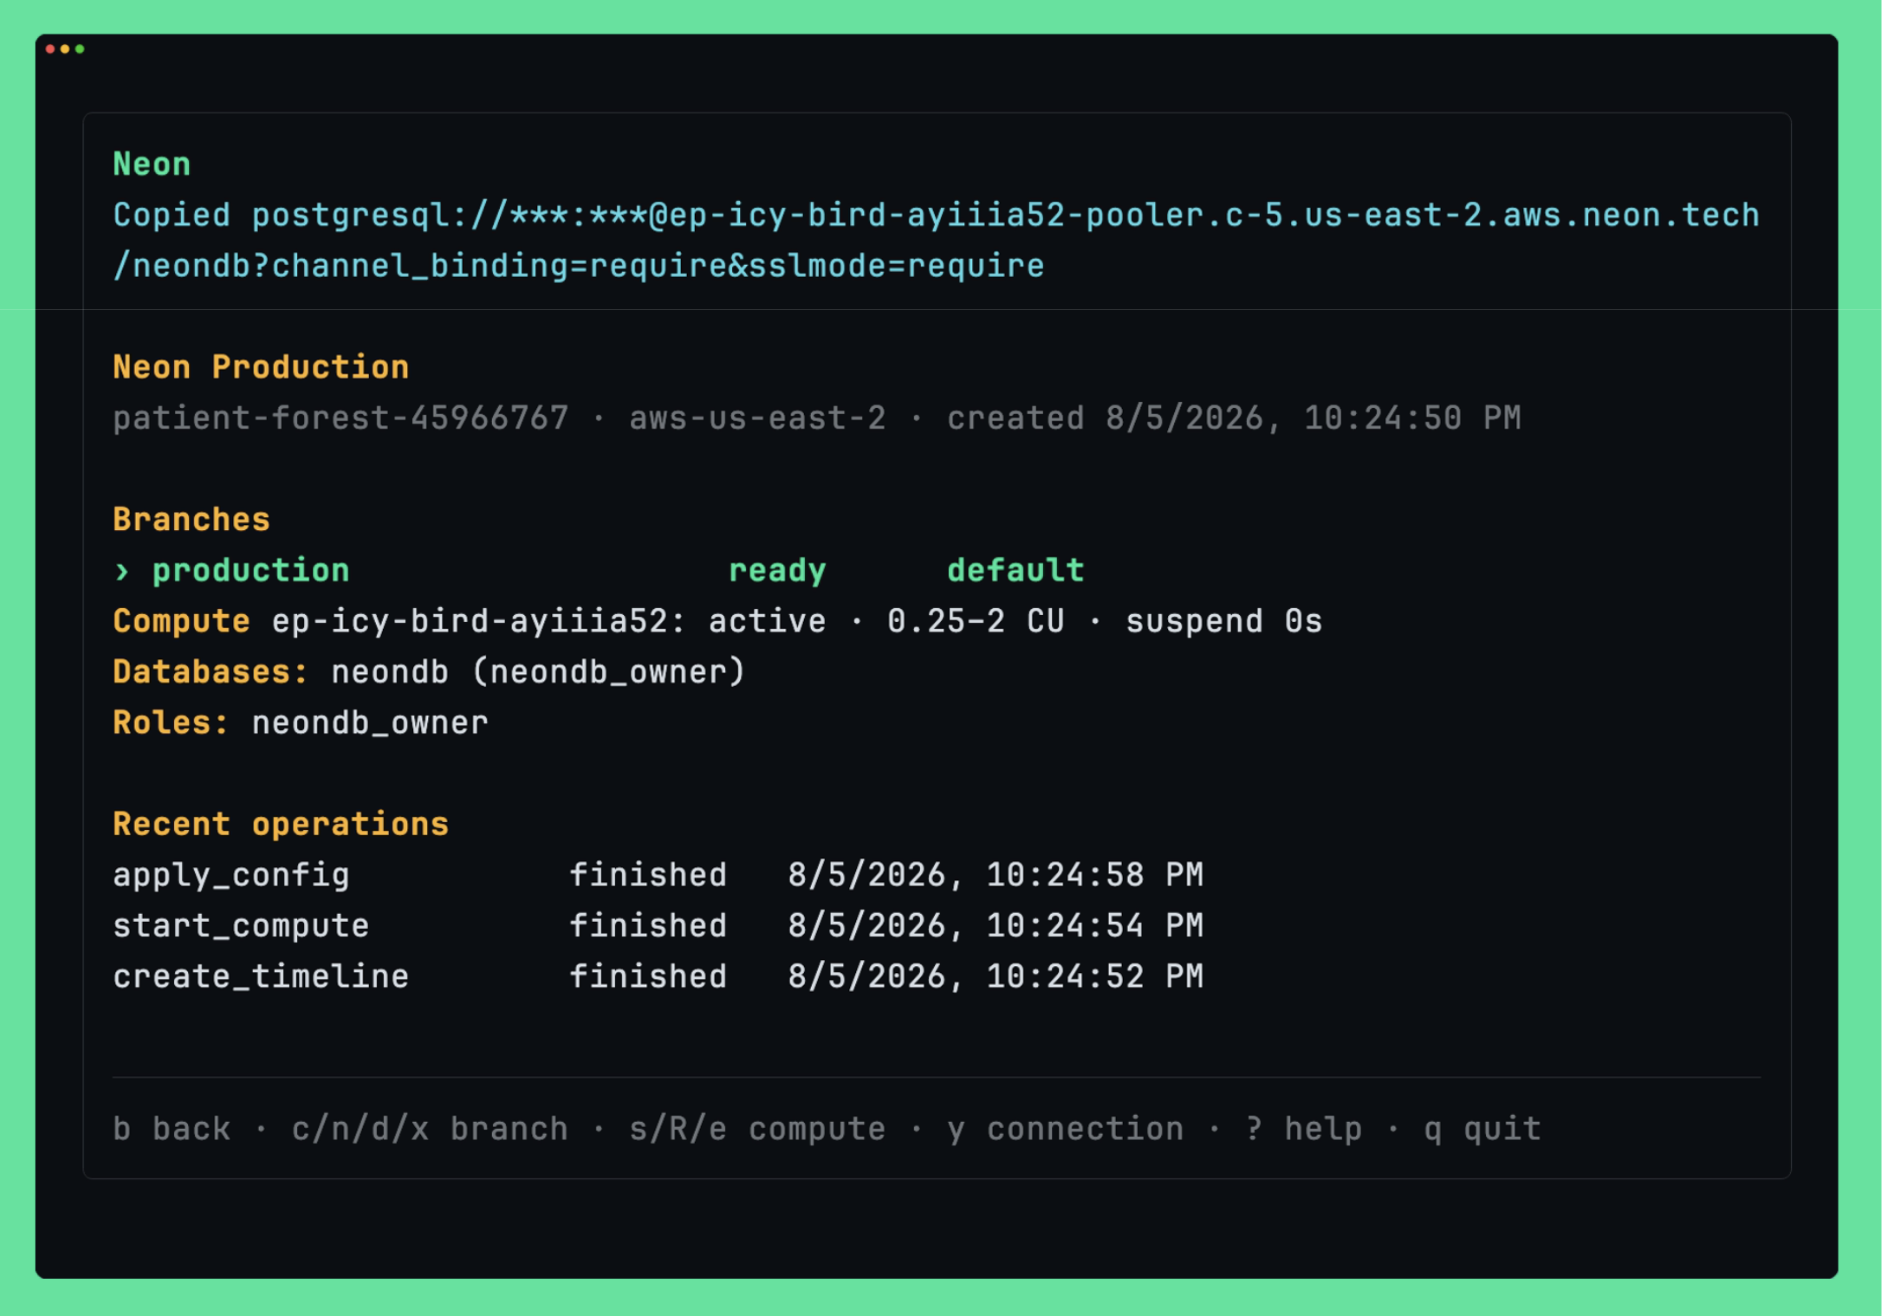The image size is (1882, 1316).
Task: Click the active compute status
Action: [767, 622]
